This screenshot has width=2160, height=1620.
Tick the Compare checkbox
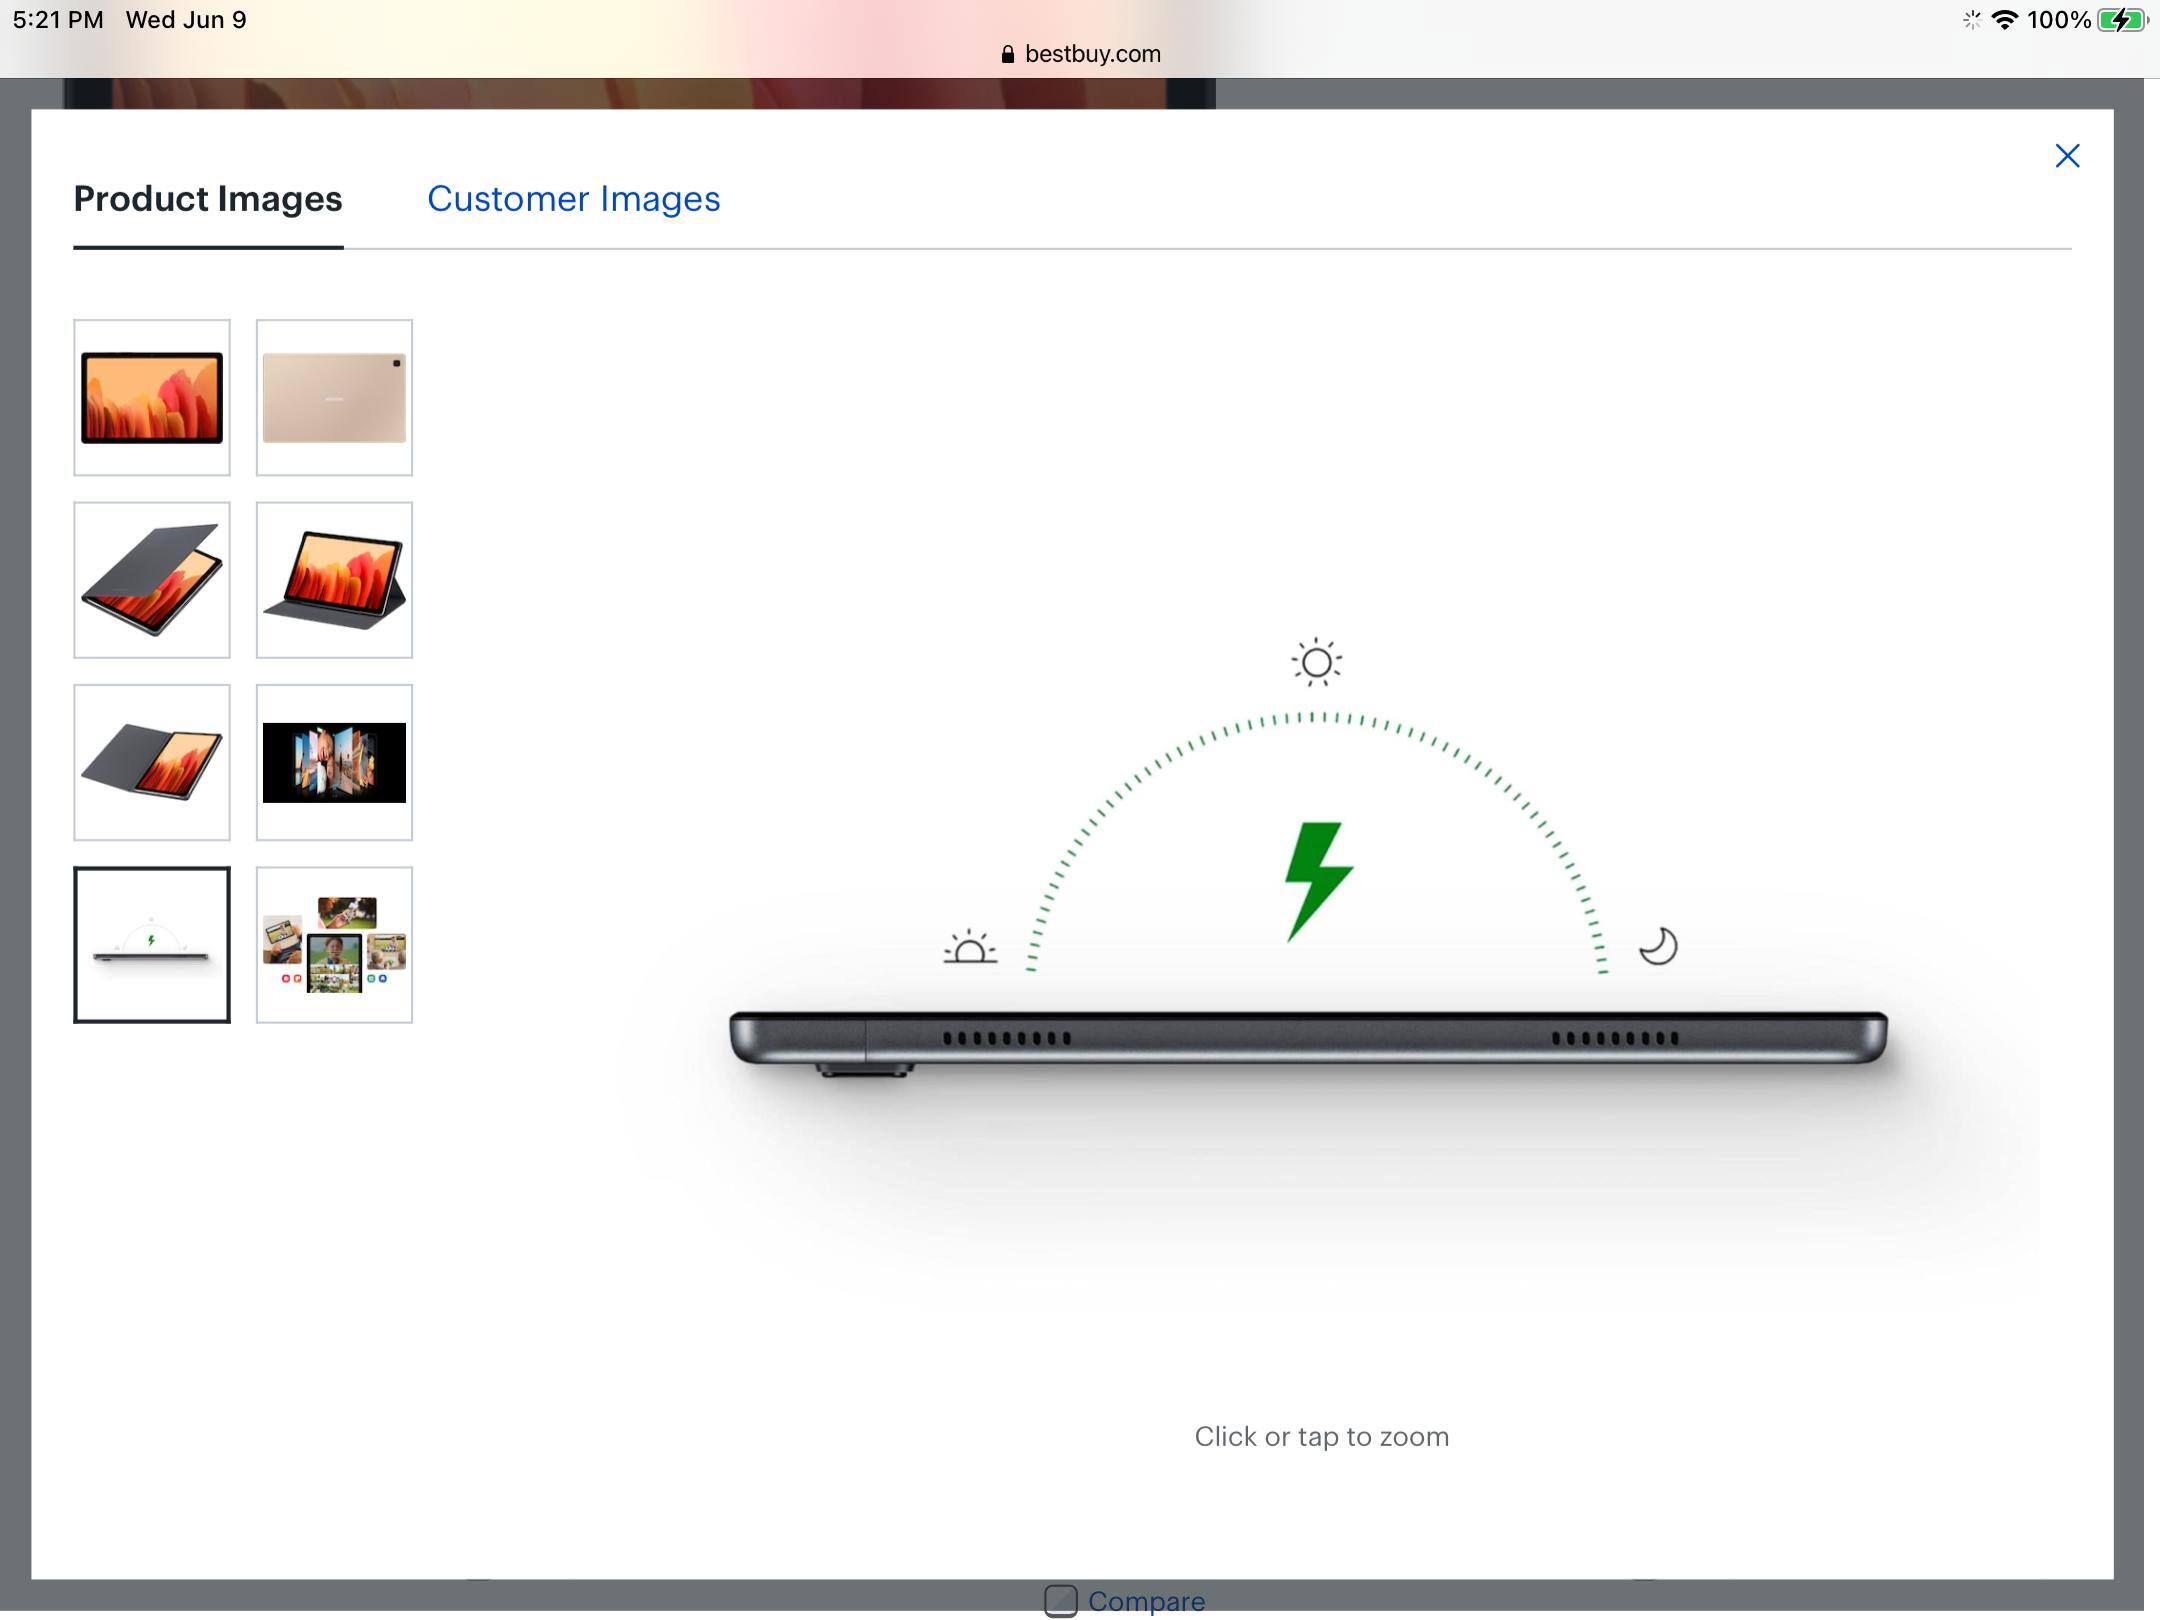pyautogui.click(x=1060, y=1600)
